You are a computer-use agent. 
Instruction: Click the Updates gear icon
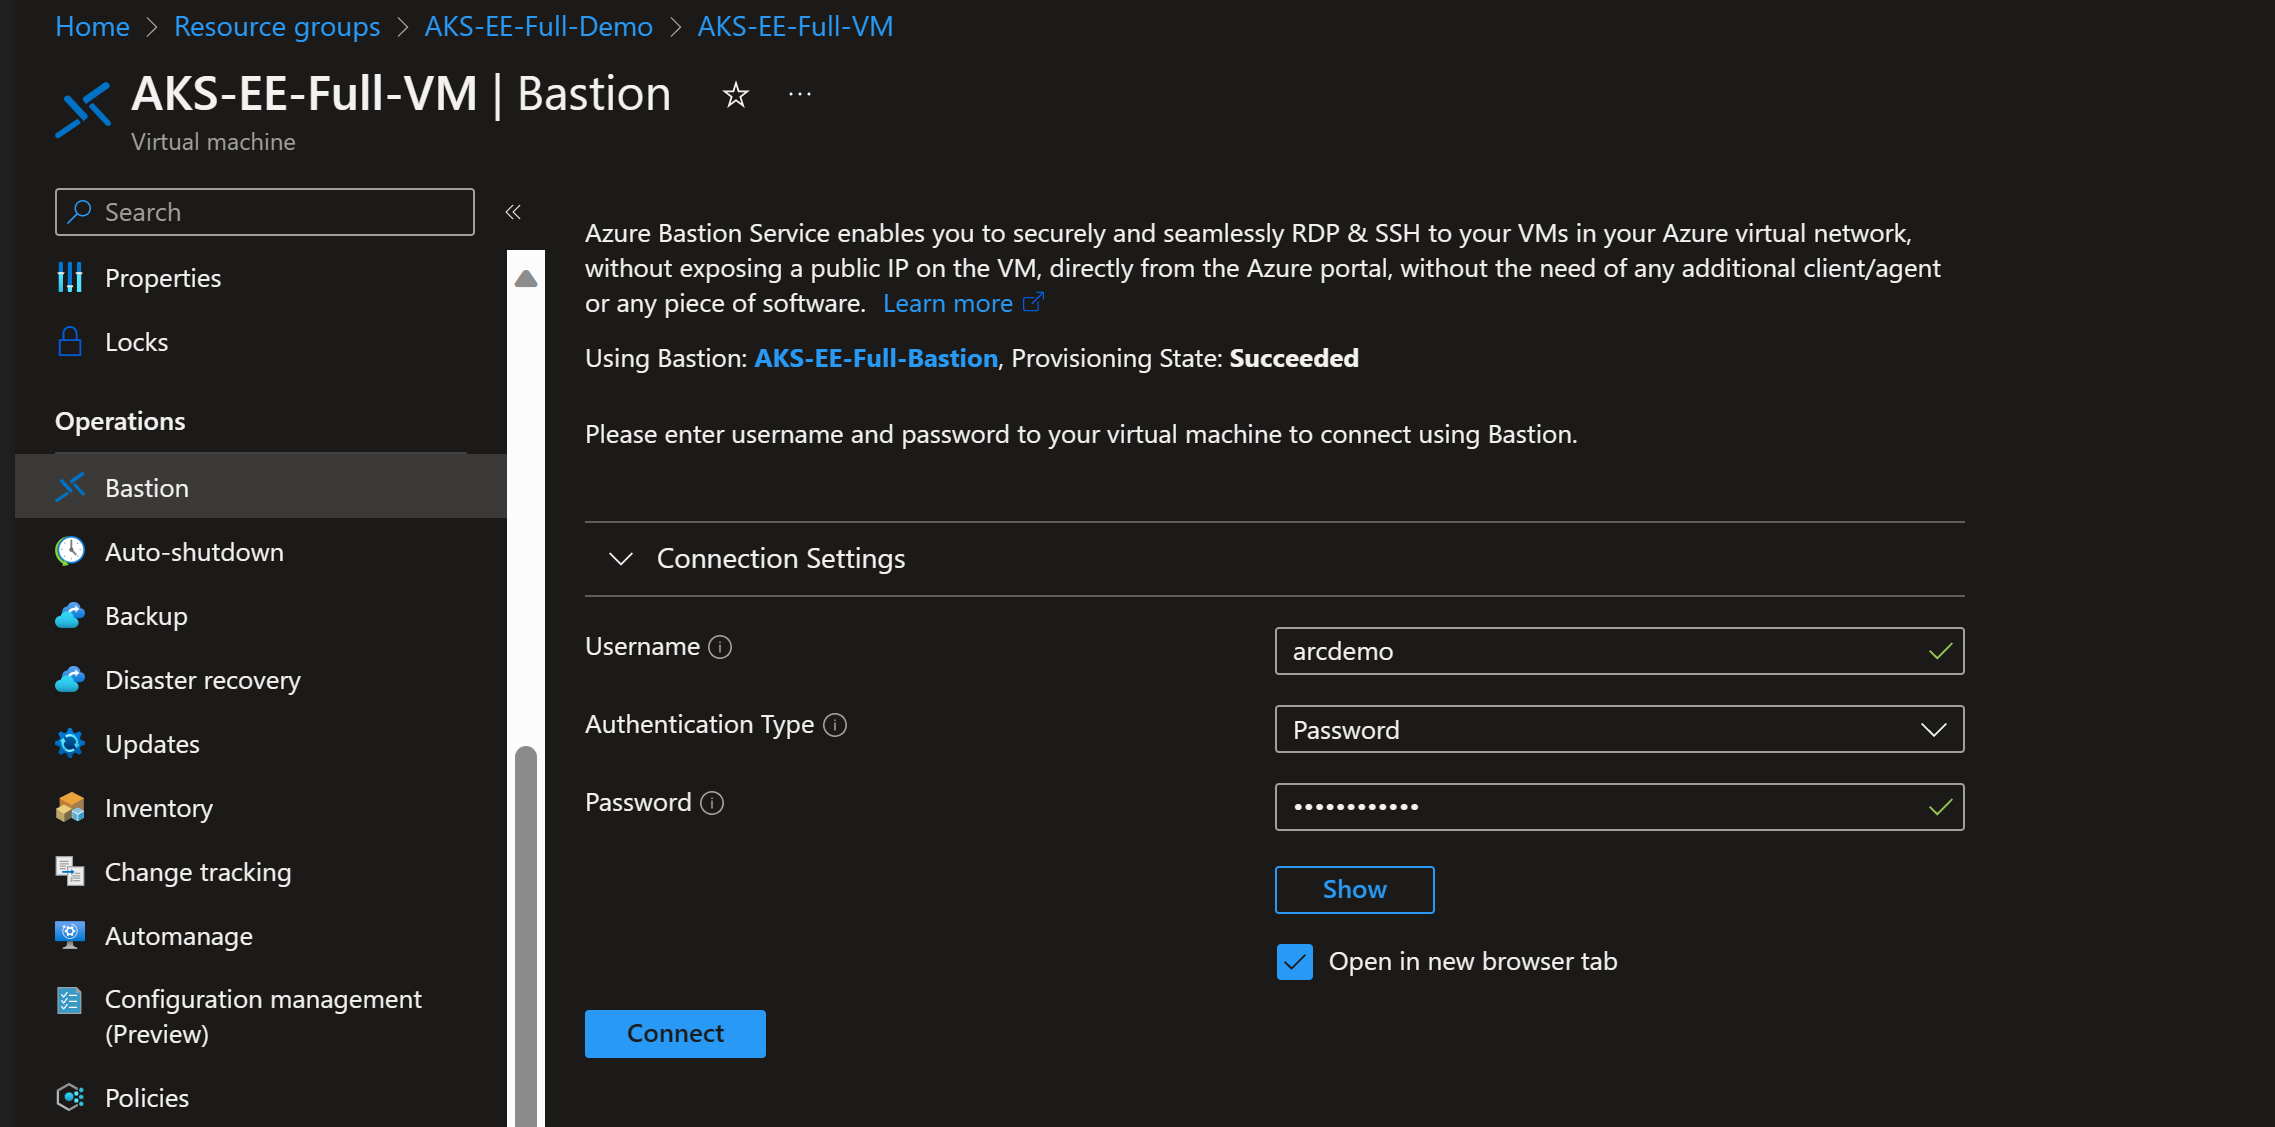coord(70,743)
